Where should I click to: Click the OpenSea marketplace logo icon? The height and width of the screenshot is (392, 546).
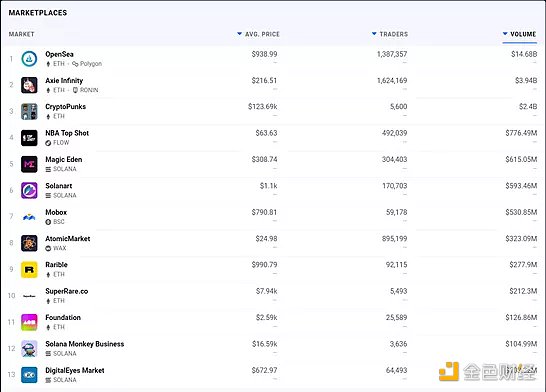29,59
